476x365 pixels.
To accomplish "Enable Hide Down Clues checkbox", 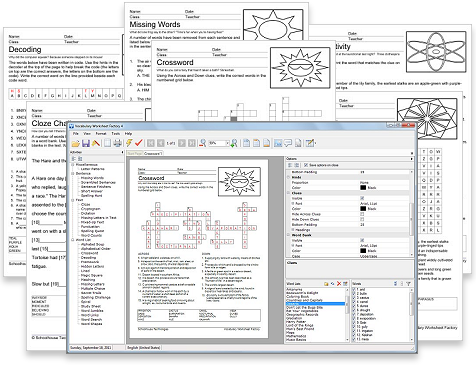I will 362,219.
